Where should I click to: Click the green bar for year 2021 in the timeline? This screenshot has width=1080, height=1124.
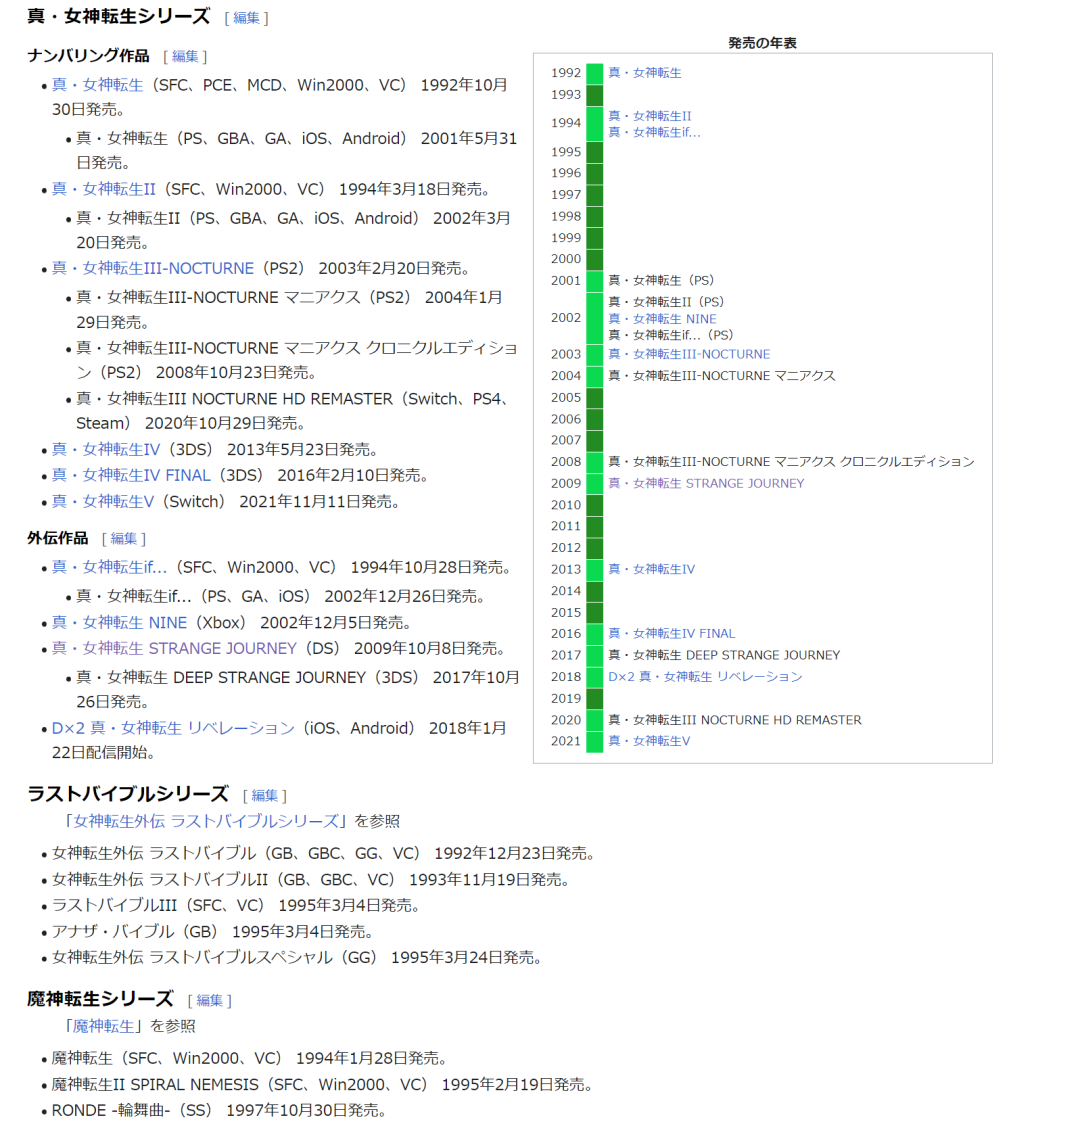(x=594, y=741)
